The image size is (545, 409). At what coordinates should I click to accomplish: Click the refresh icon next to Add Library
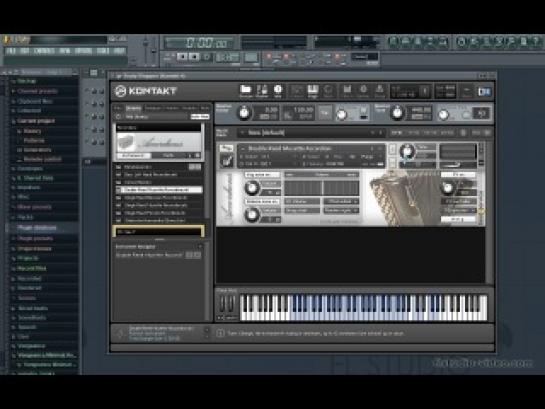119,117
